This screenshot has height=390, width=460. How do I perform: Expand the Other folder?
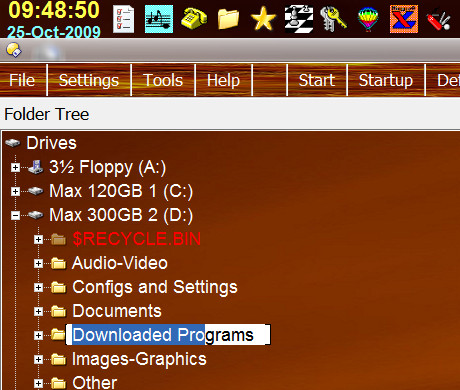point(38,383)
